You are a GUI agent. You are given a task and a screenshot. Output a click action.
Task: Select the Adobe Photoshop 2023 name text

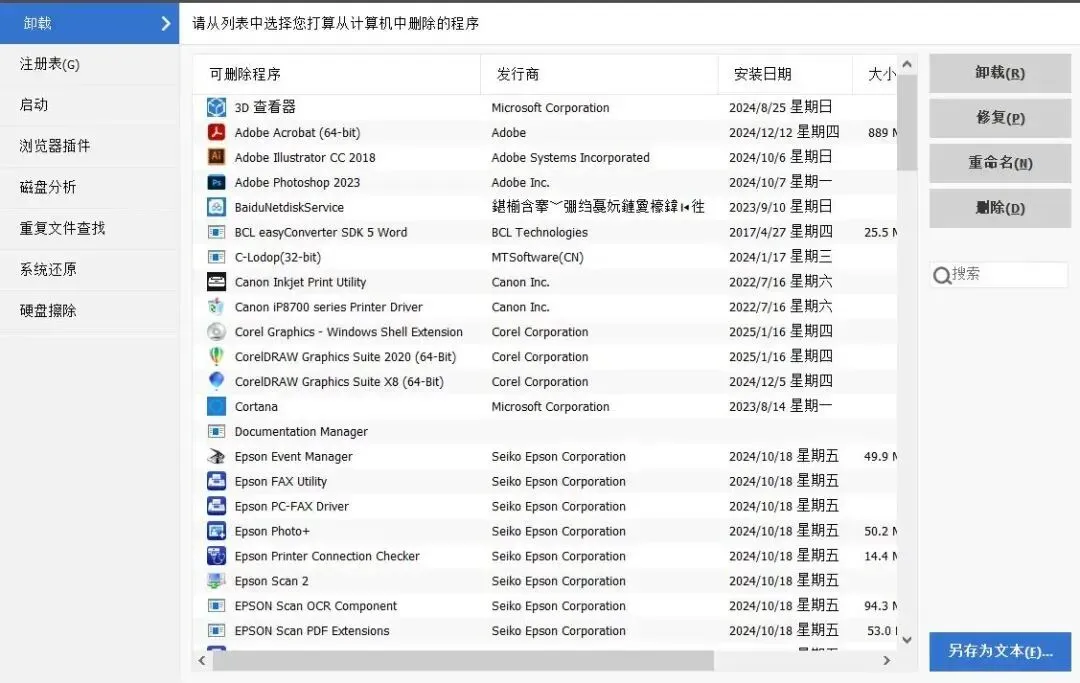[297, 182]
